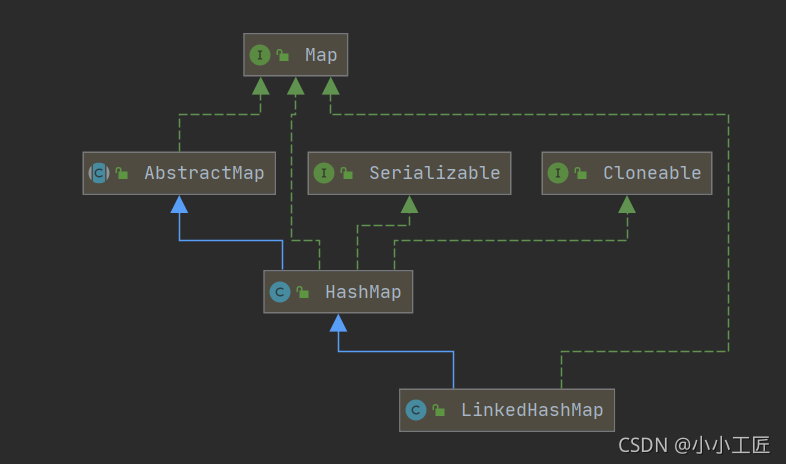Select the LinkedHashMap class label
This screenshot has width=786, height=464.
click(532, 410)
